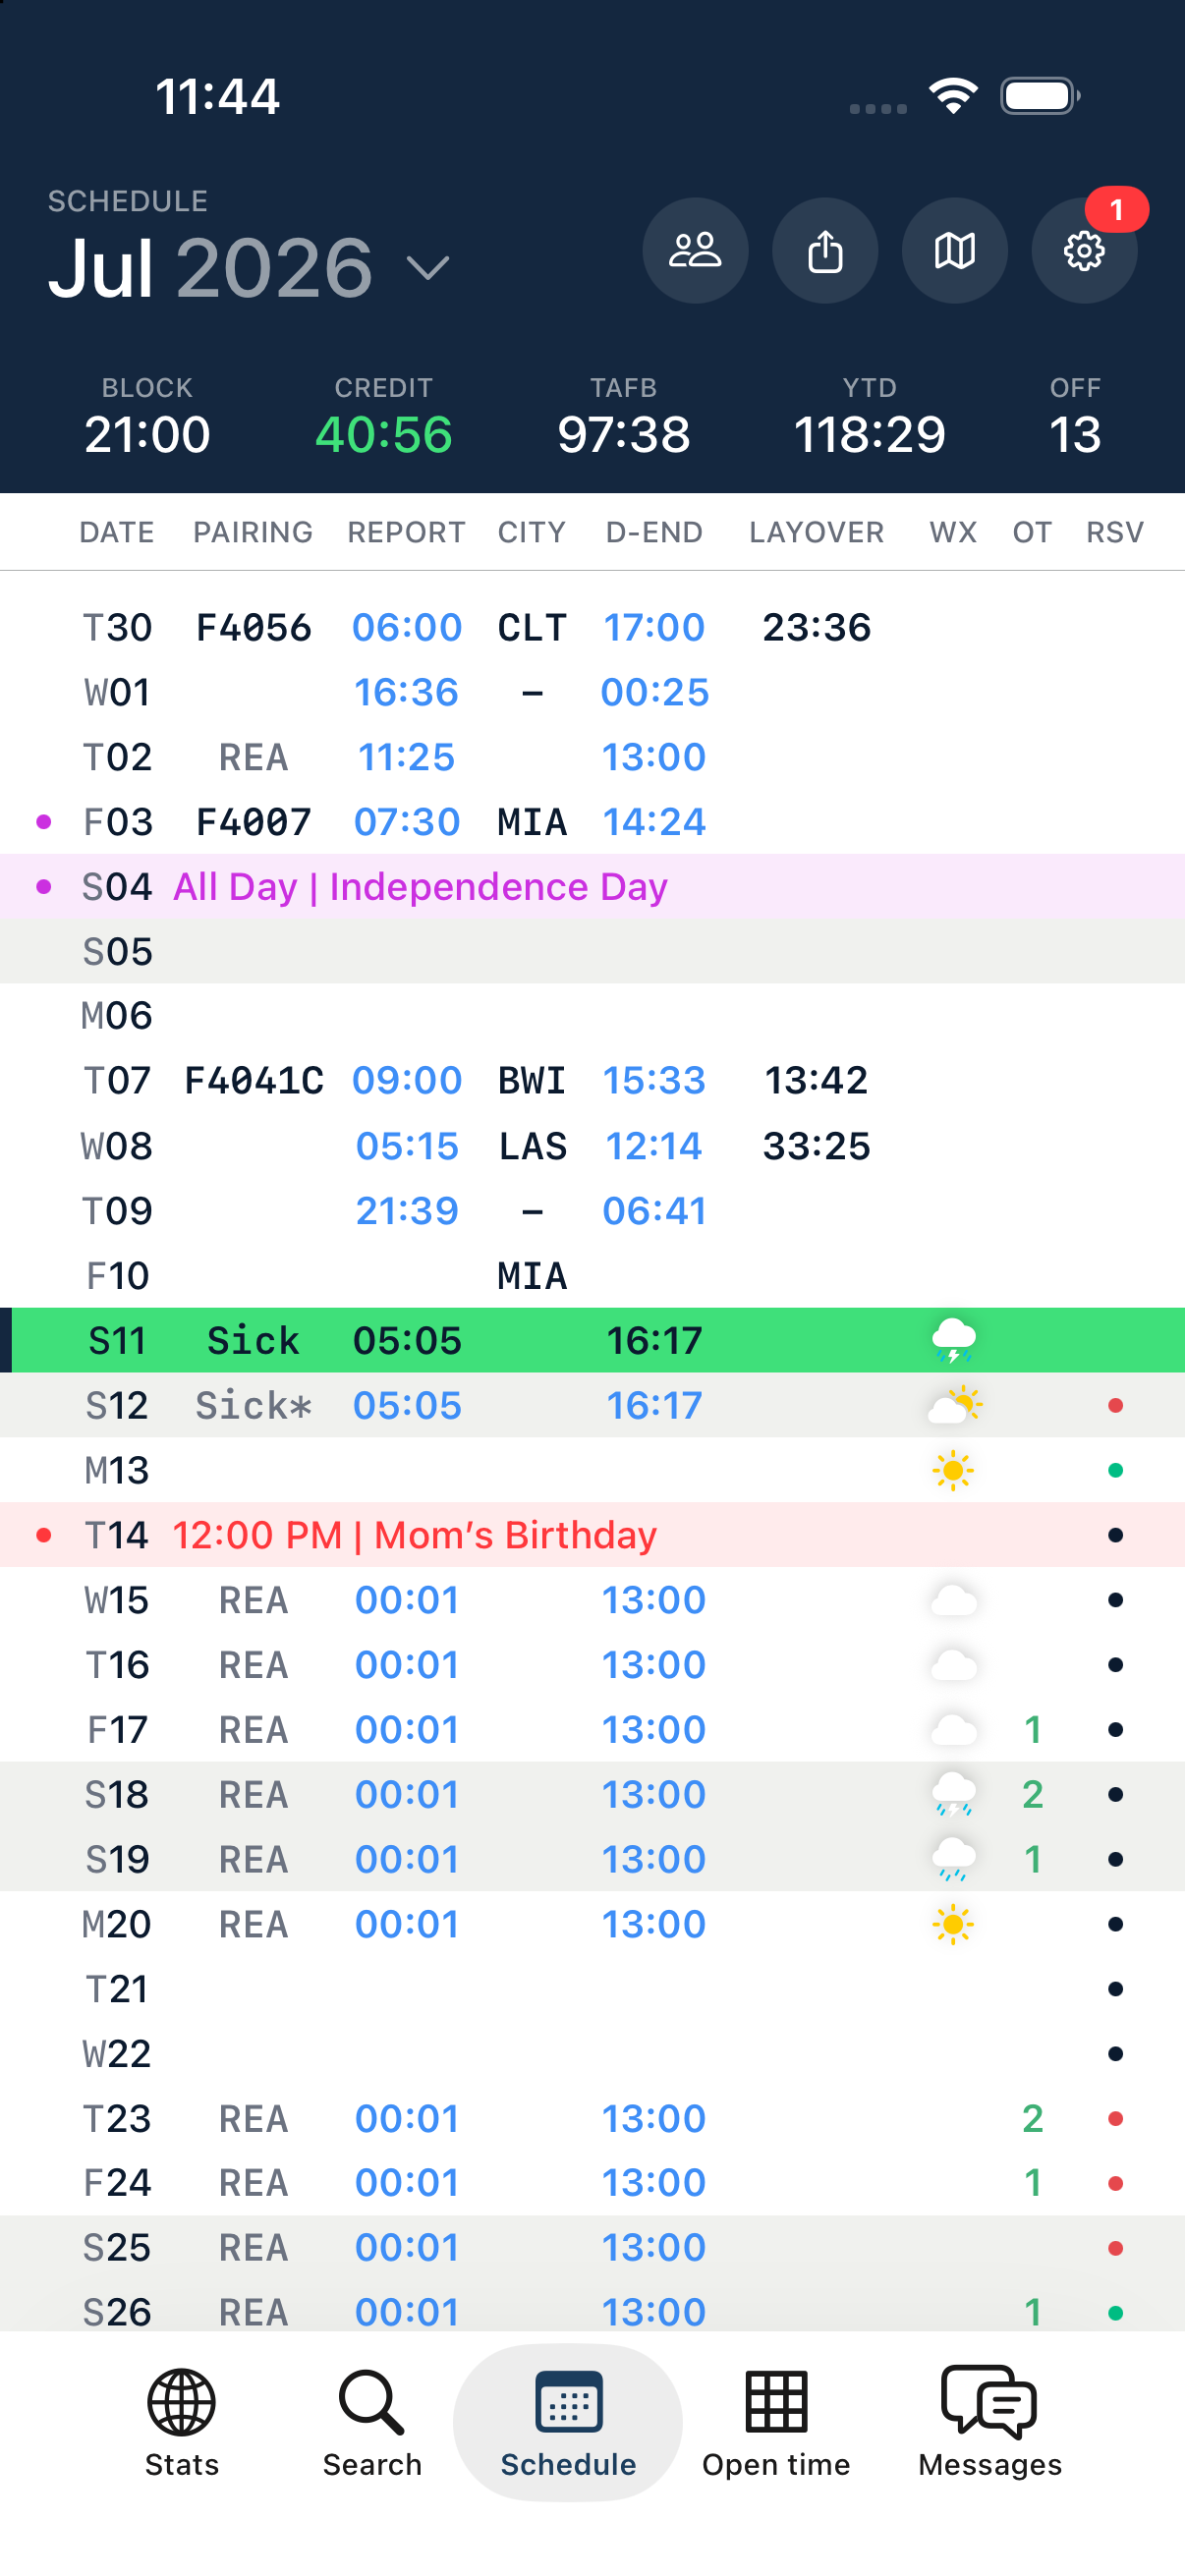Tap report time 16:36 on W01

point(406,692)
